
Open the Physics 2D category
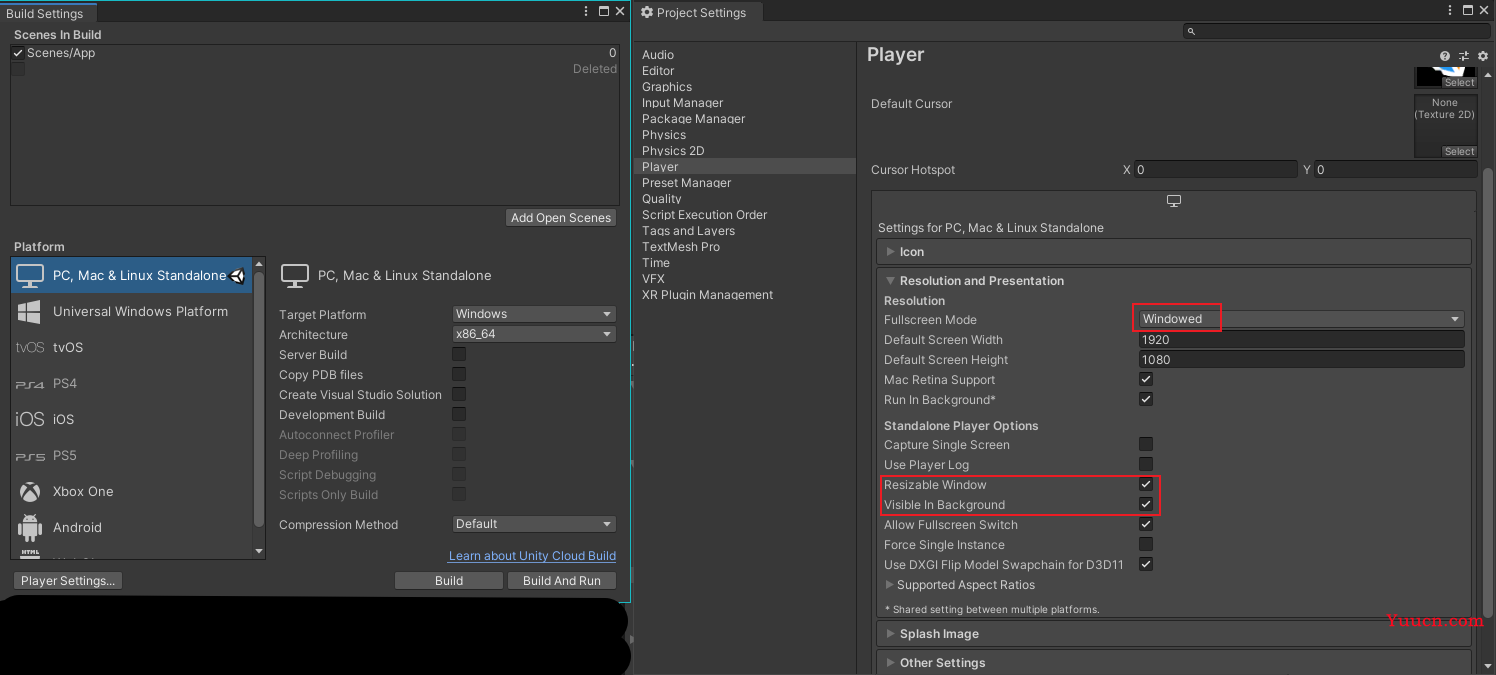point(673,151)
